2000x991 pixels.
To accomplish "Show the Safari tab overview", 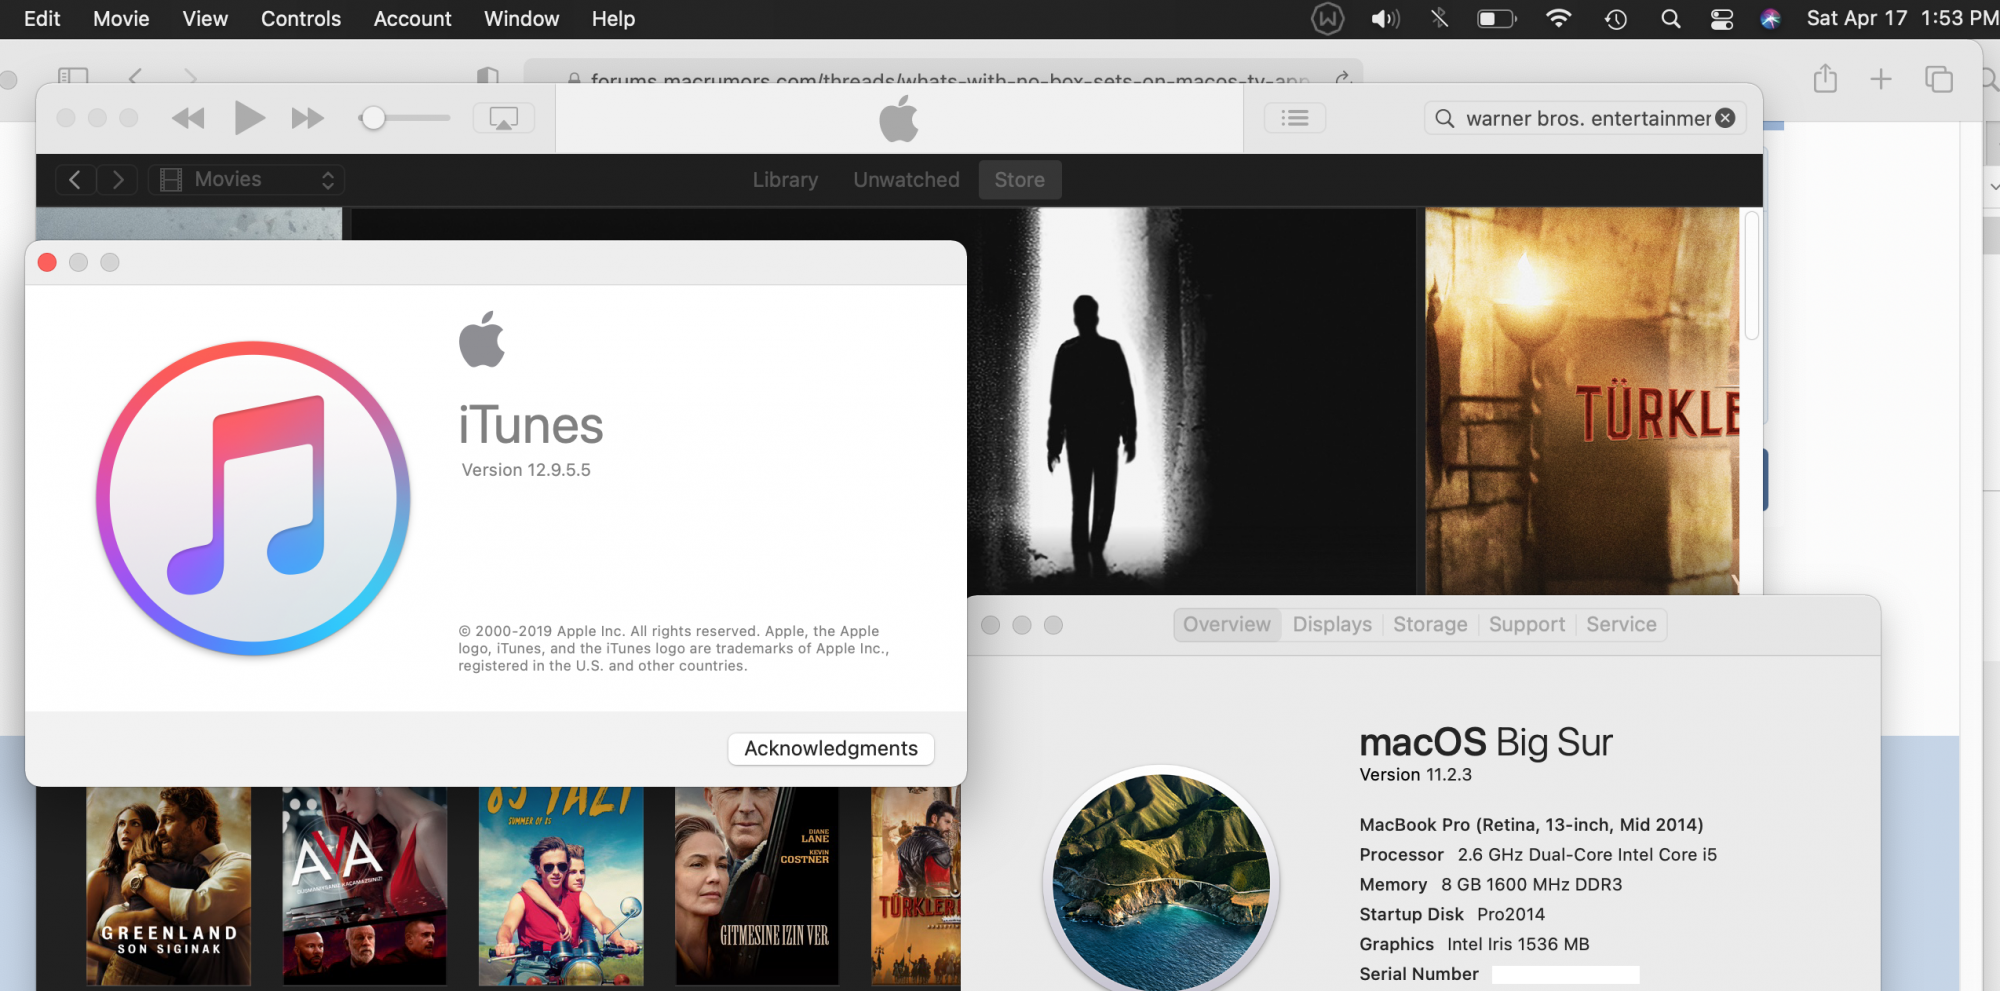I will [1938, 79].
